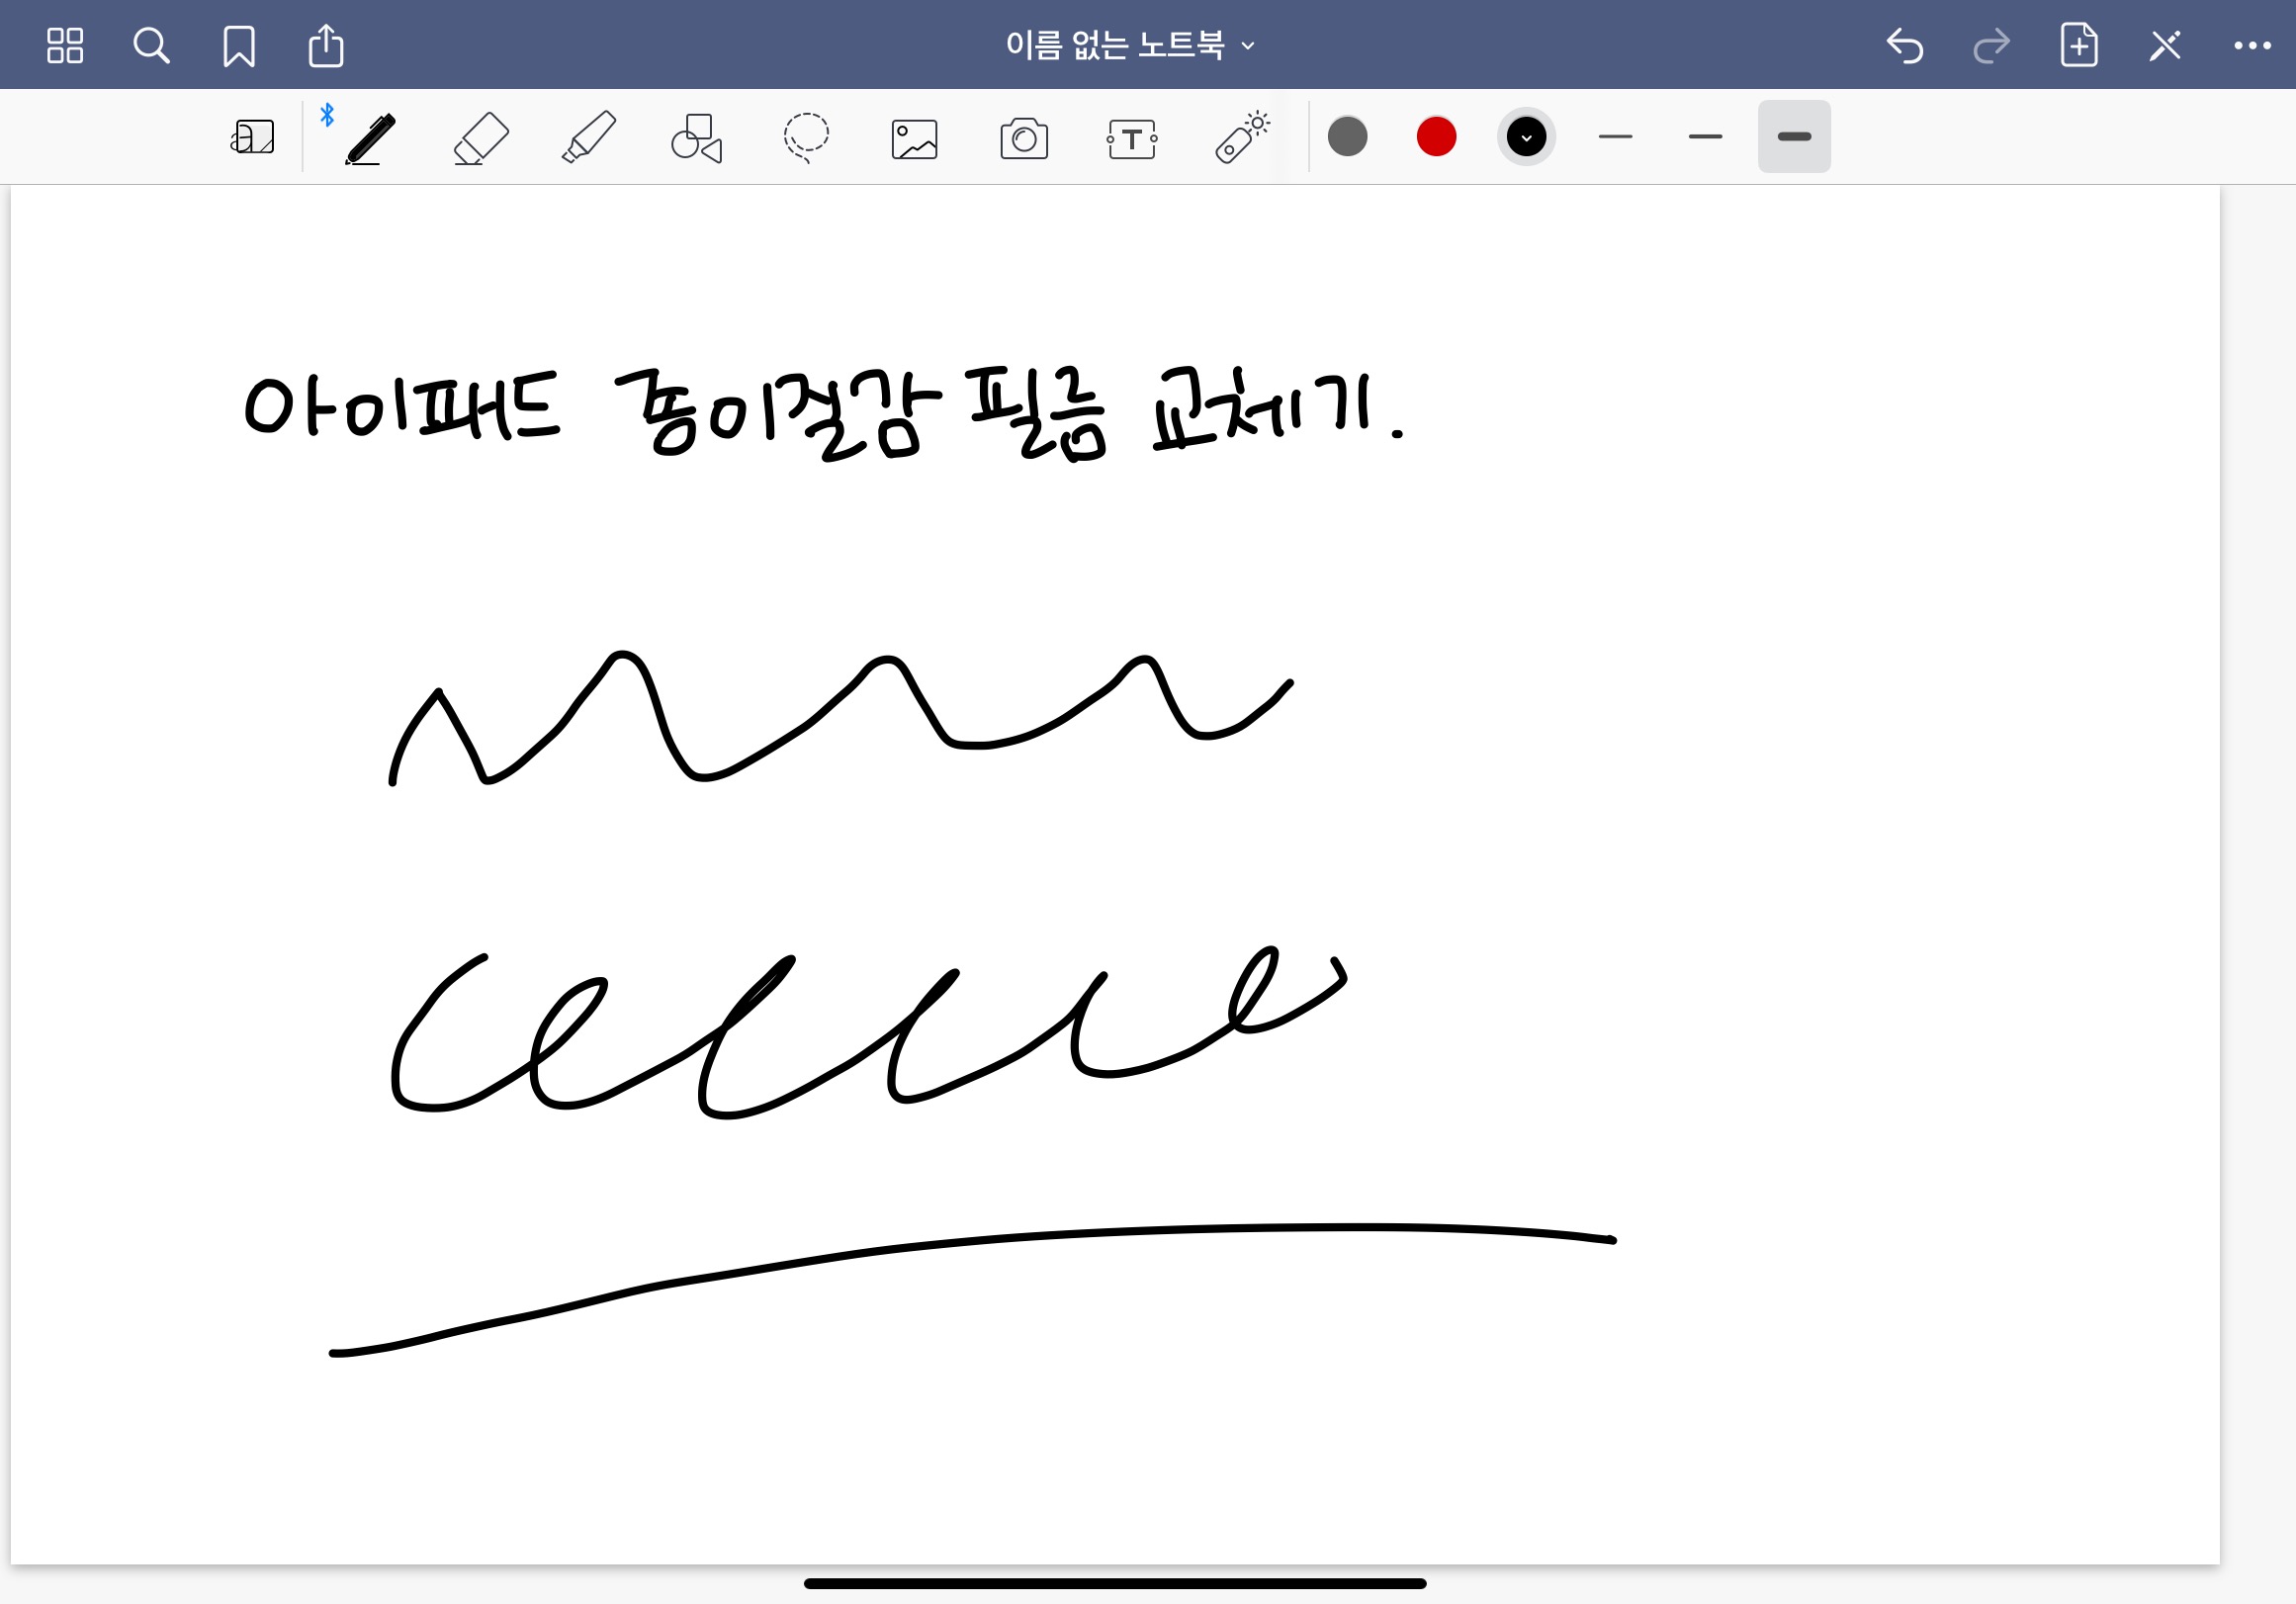Viewport: 2296px width, 1604px height.
Task: Pick the red pen color
Action: coord(1436,136)
